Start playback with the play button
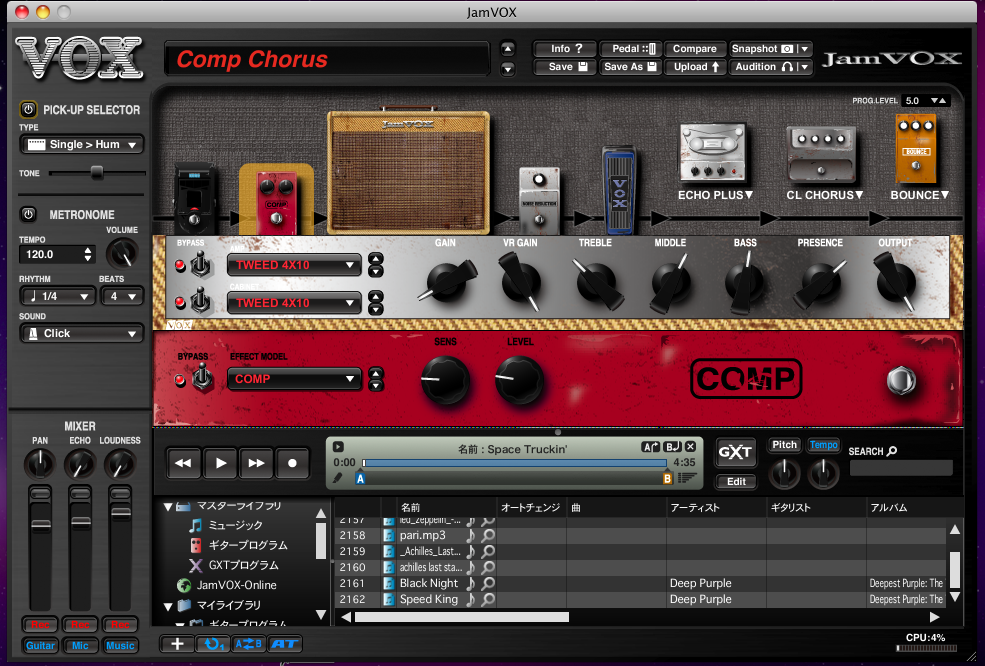985x666 pixels. coord(220,463)
